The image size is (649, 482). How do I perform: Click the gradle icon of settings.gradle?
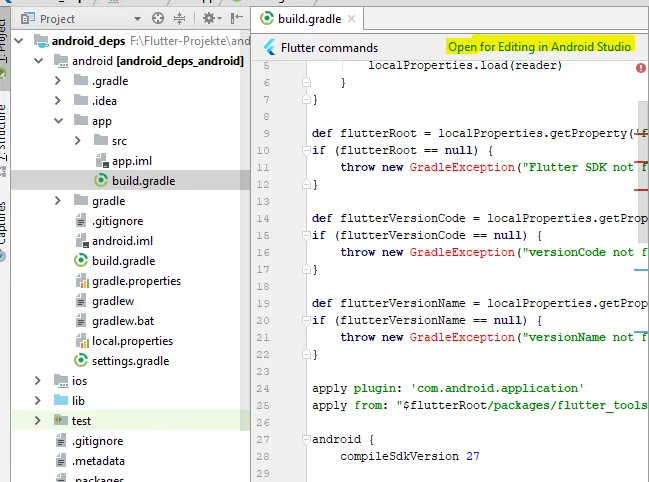[x=81, y=360]
